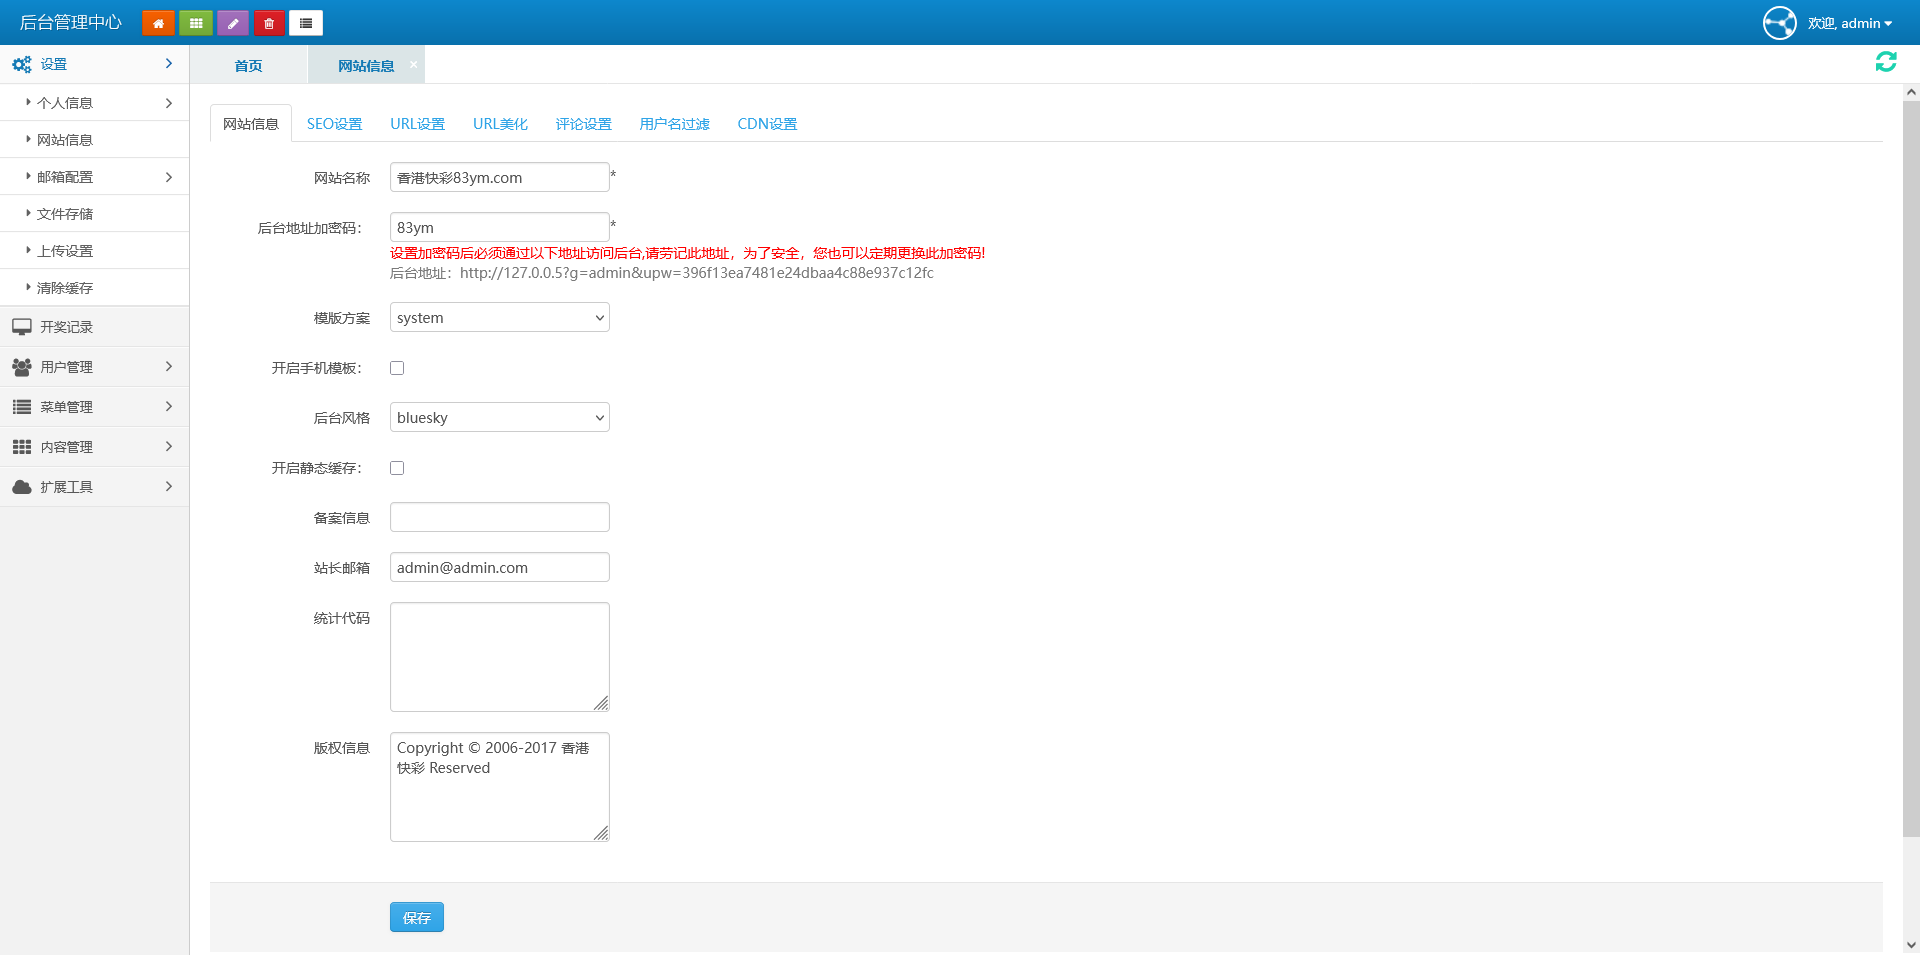Switch to the 首页 page tab
The width and height of the screenshot is (1920, 955).
click(248, 65)
